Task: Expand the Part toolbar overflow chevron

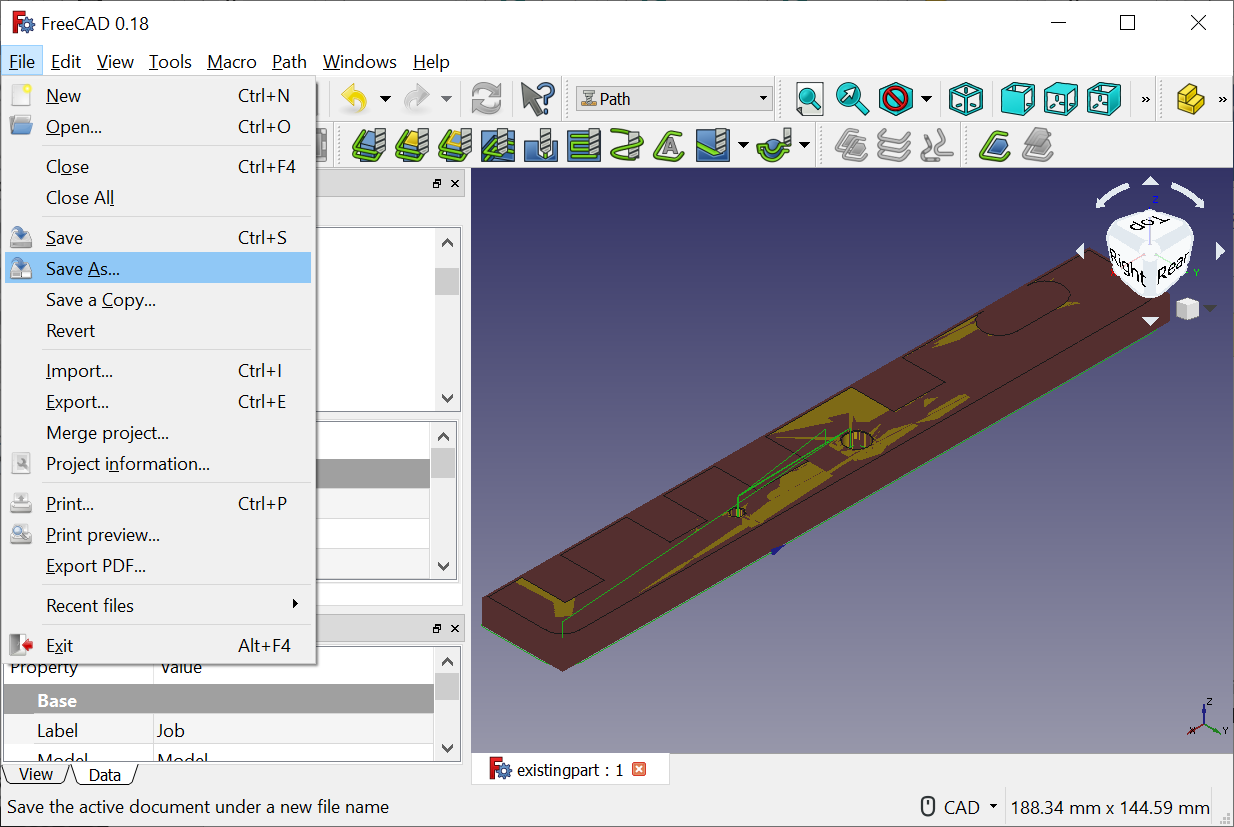Action: (1223, 99)
